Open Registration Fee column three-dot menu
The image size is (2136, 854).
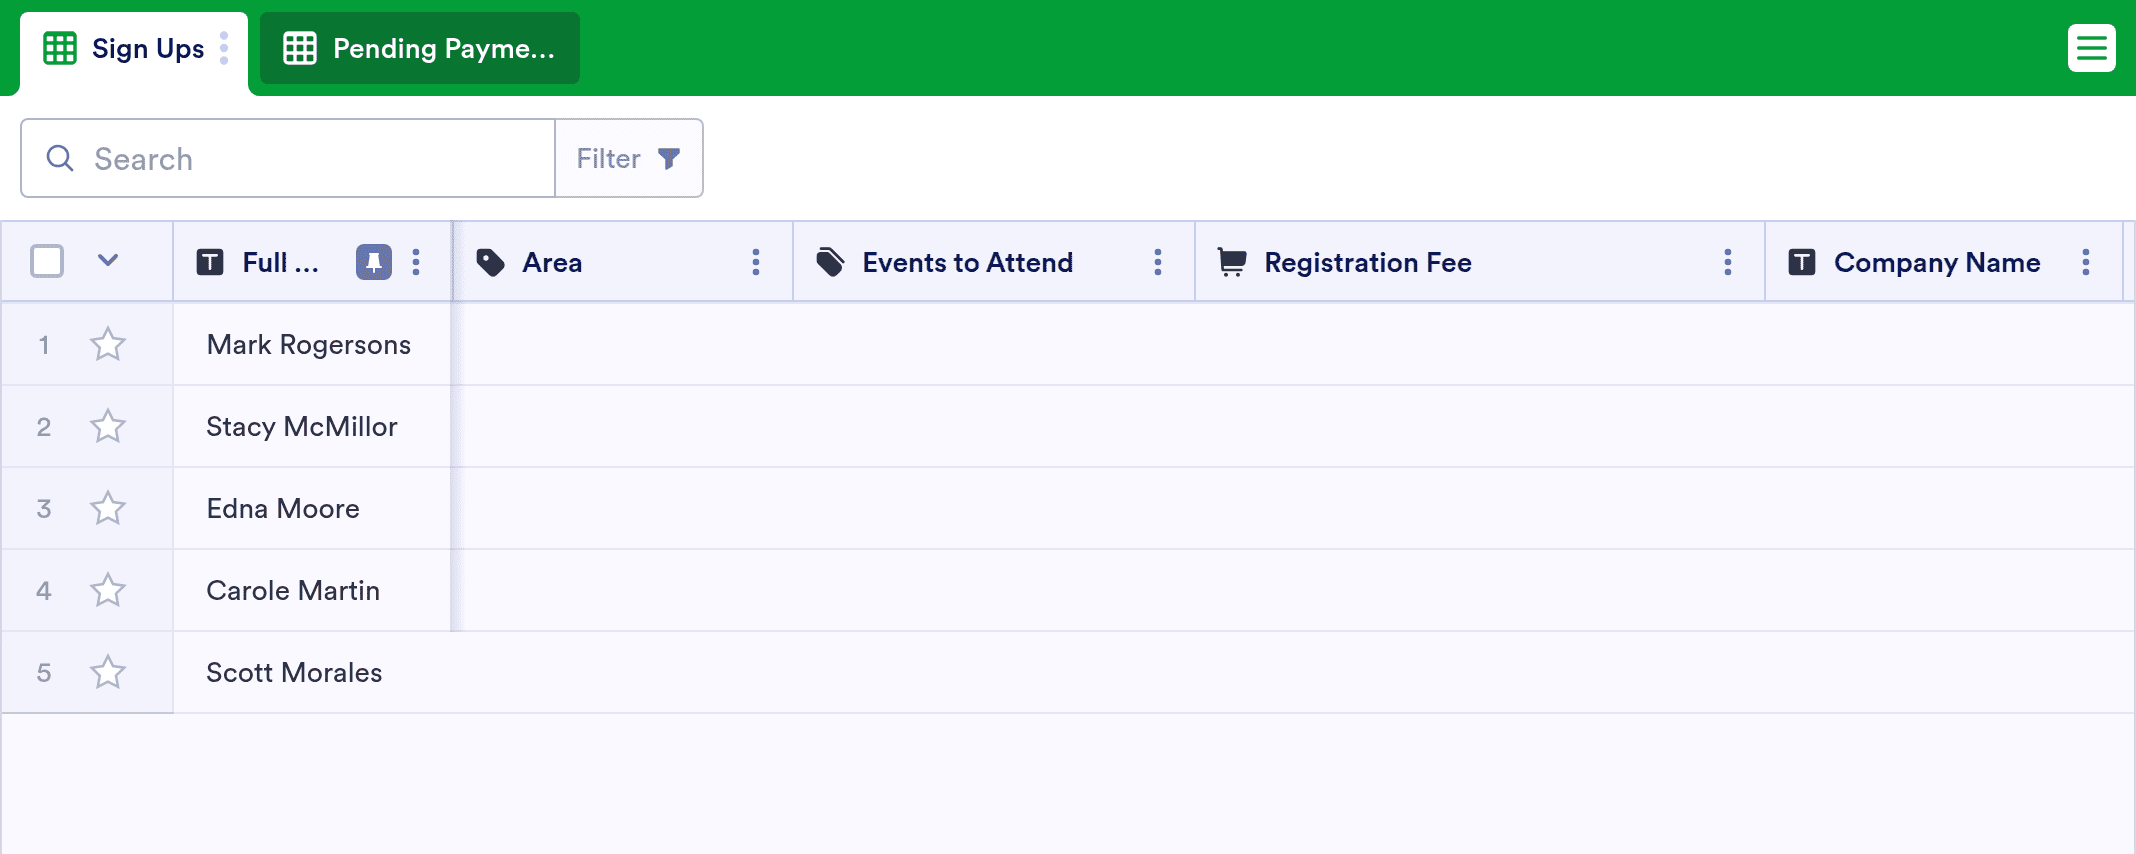point(1728,262)
